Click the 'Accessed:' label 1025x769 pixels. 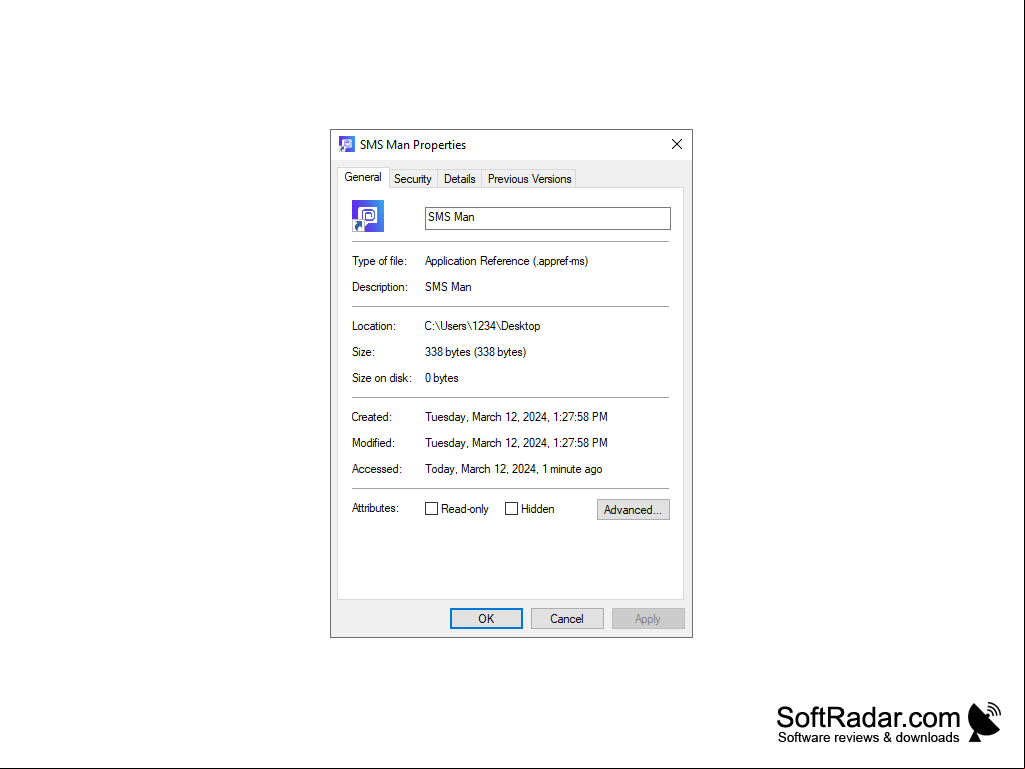click(x=377, y=470)
